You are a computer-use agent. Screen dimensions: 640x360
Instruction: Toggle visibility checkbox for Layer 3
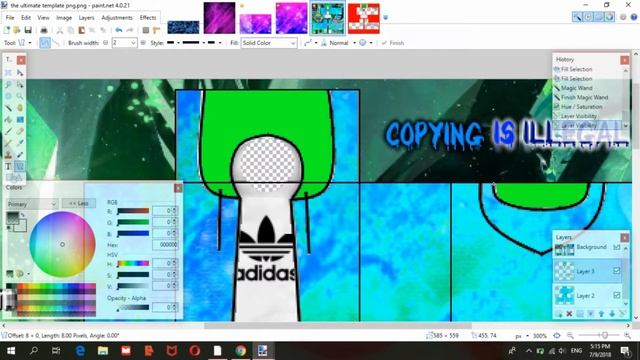click(617, 271)
